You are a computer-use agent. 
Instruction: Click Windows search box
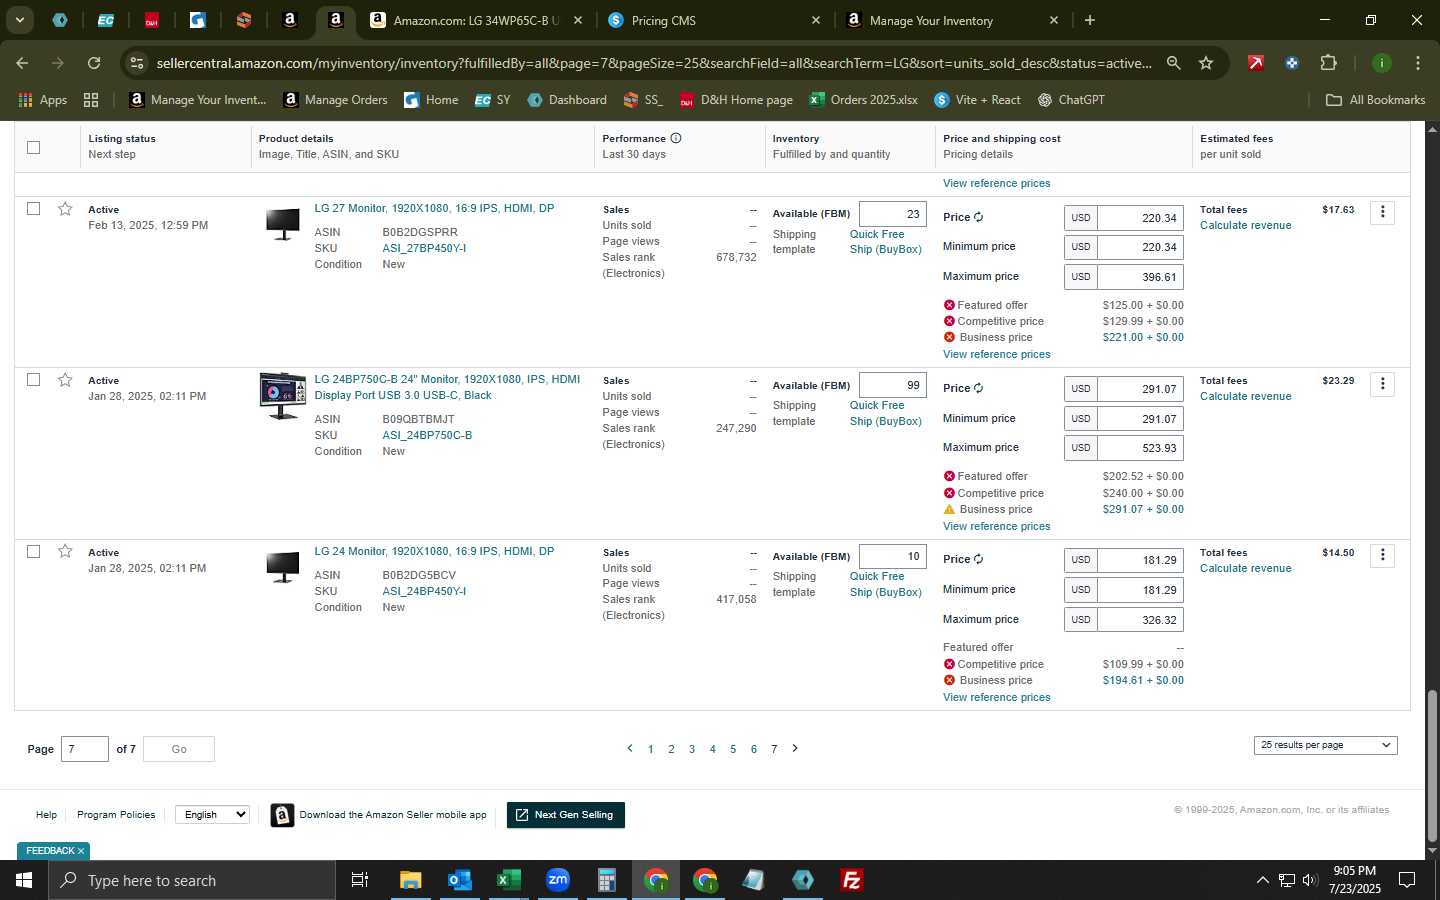192,880
